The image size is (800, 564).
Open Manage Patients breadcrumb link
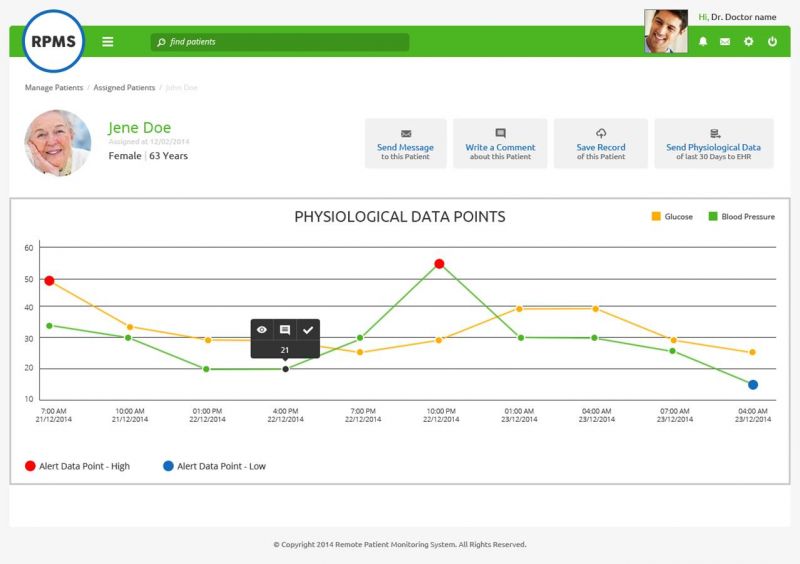click(54, 87)
